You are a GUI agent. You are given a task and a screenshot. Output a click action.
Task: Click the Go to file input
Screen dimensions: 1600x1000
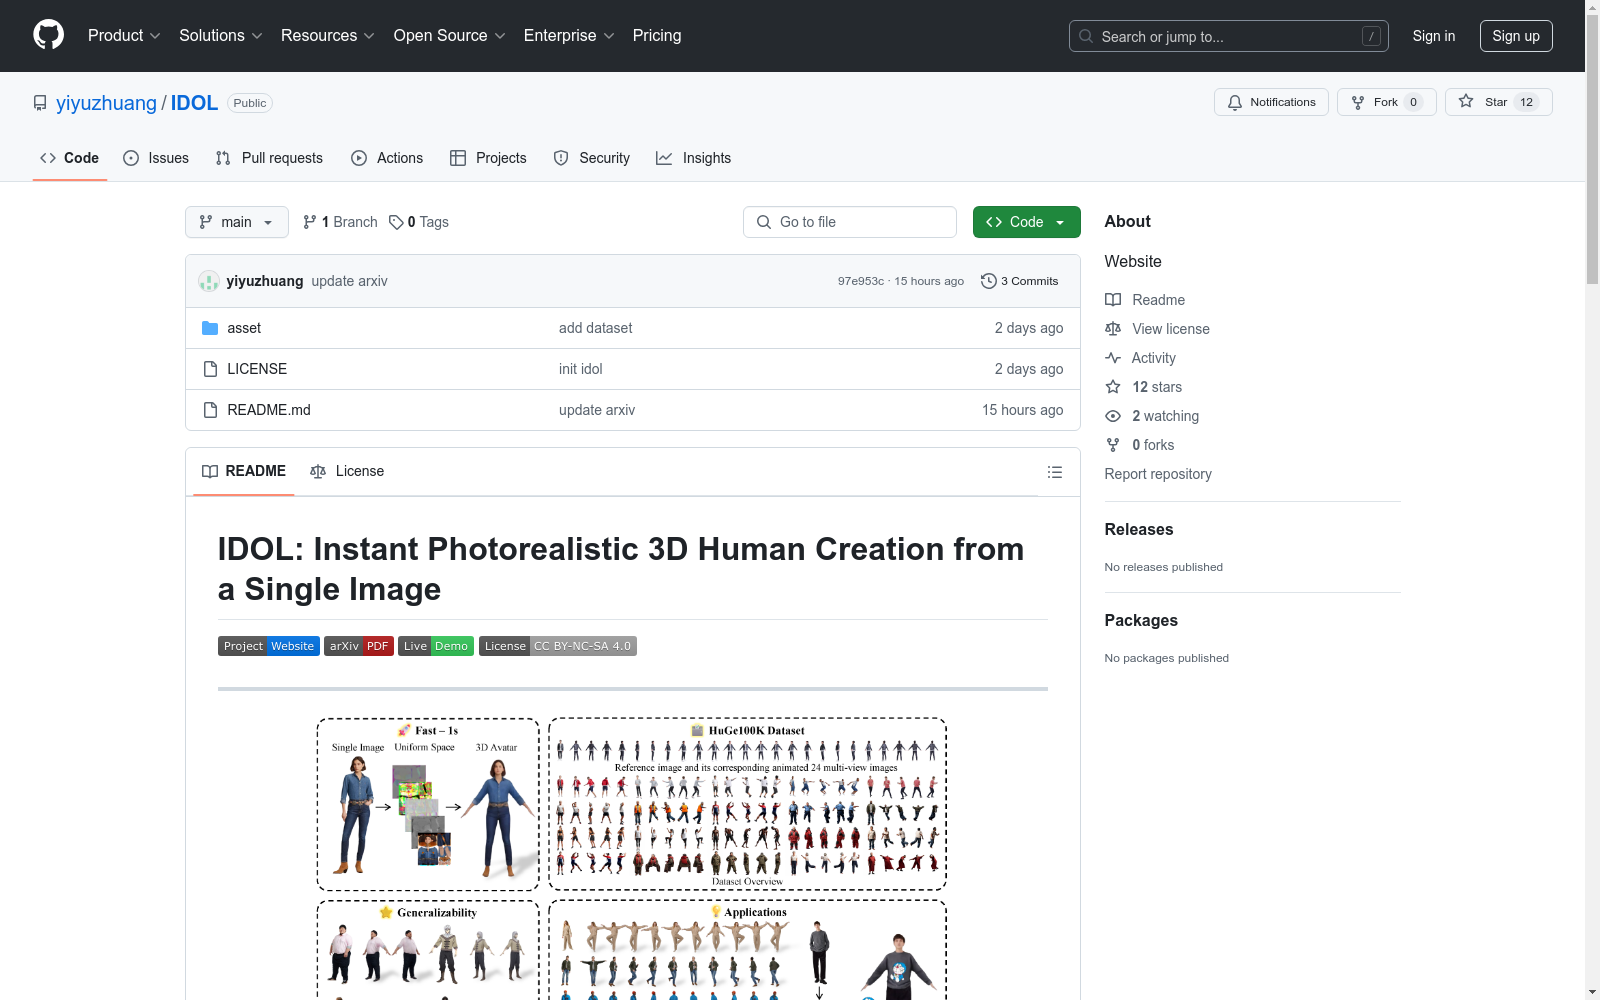pos(850,222)
